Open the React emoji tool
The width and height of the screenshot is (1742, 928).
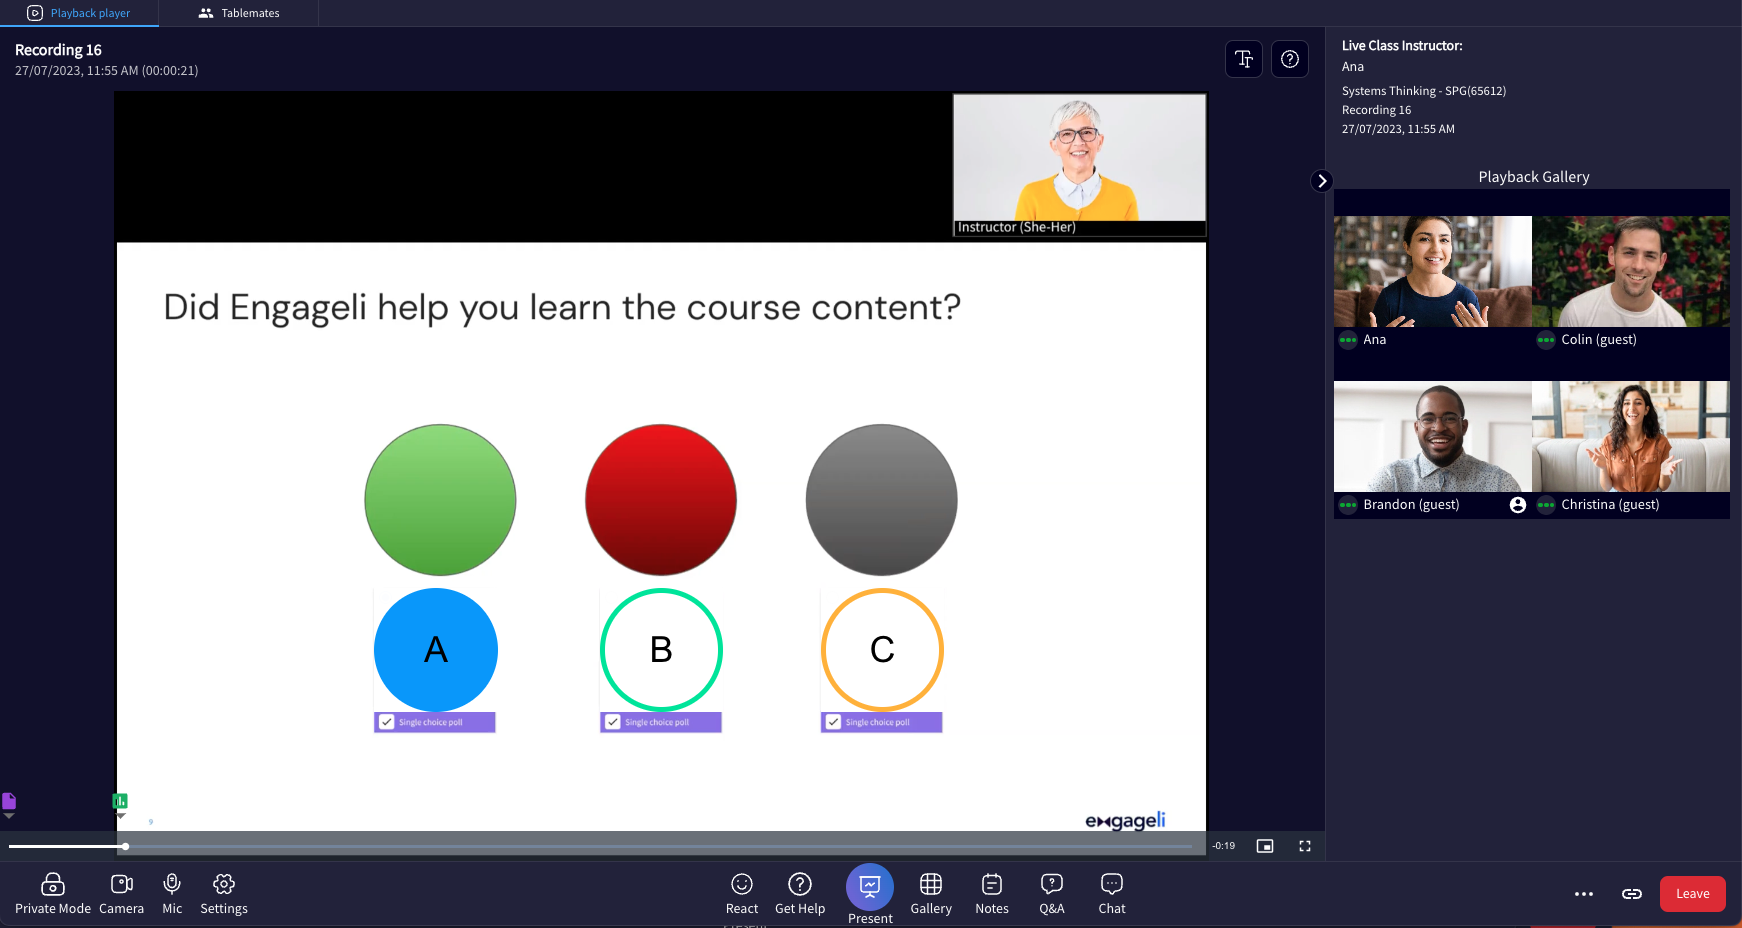point(741,893)
